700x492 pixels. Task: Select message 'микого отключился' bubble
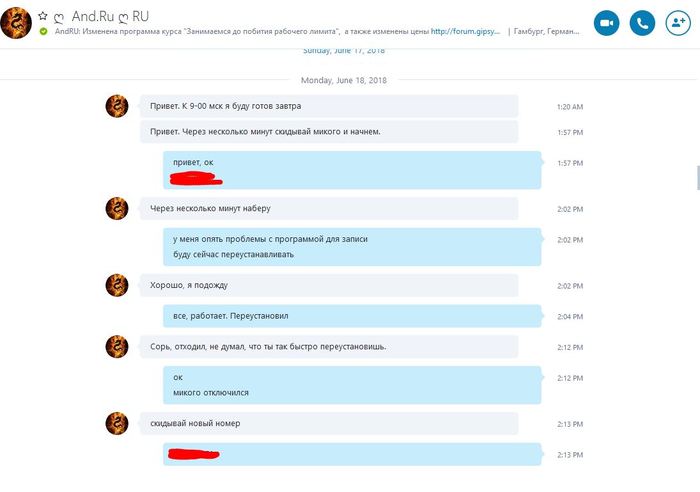(x=352, y=385)
